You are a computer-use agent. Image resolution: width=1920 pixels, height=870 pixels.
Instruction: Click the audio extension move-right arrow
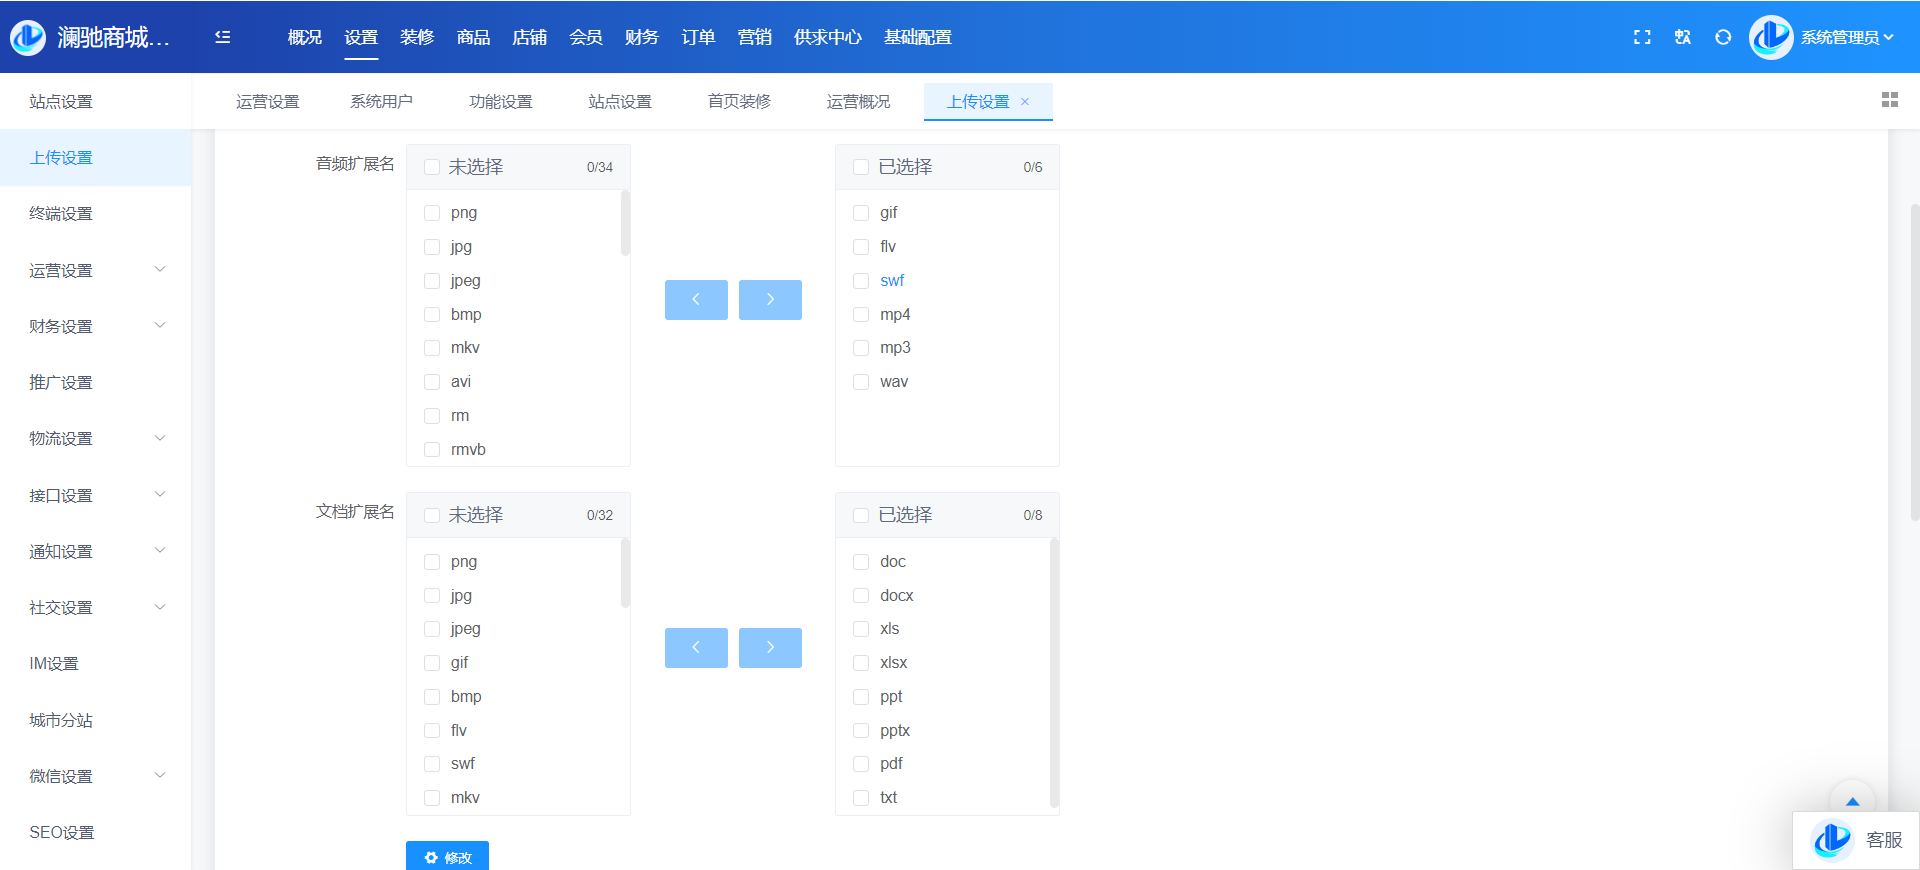pos(770,300)
